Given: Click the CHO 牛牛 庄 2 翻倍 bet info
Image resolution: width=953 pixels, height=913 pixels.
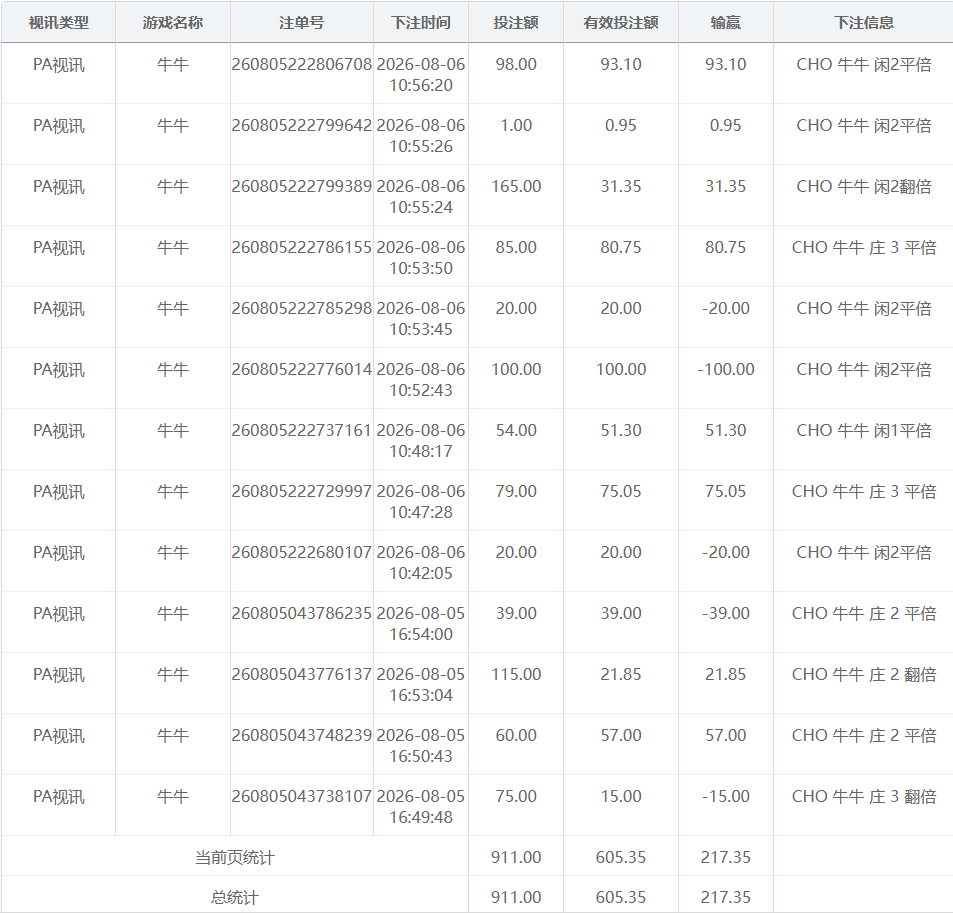Looking at the screenshot, I should (864, 674).
